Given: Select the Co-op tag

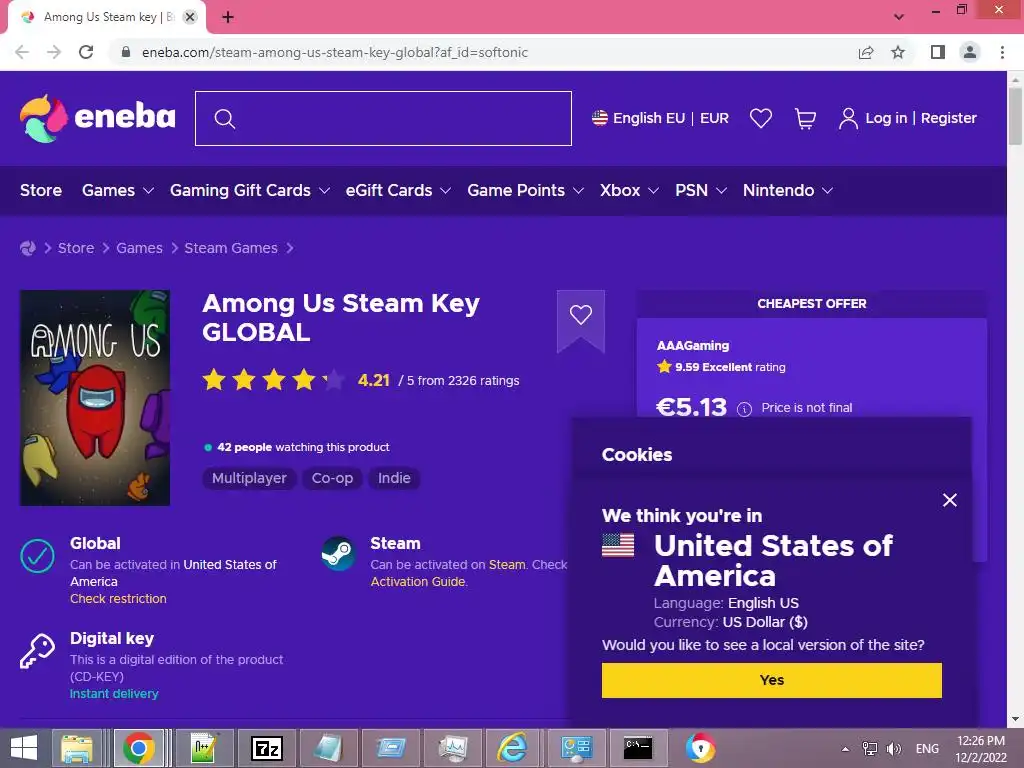Looking at the screenshot, I should (332, 478).
